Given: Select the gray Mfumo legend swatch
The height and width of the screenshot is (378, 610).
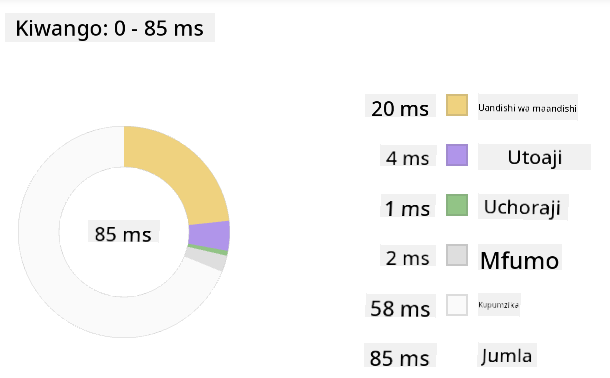Looking at the screenshot, I should coord(457,255).
